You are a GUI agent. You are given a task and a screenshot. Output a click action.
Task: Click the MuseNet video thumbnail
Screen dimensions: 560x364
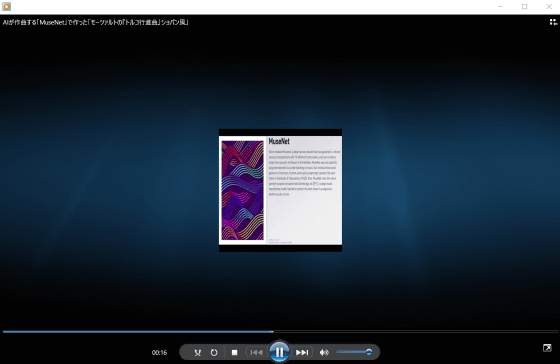(280, 190)
